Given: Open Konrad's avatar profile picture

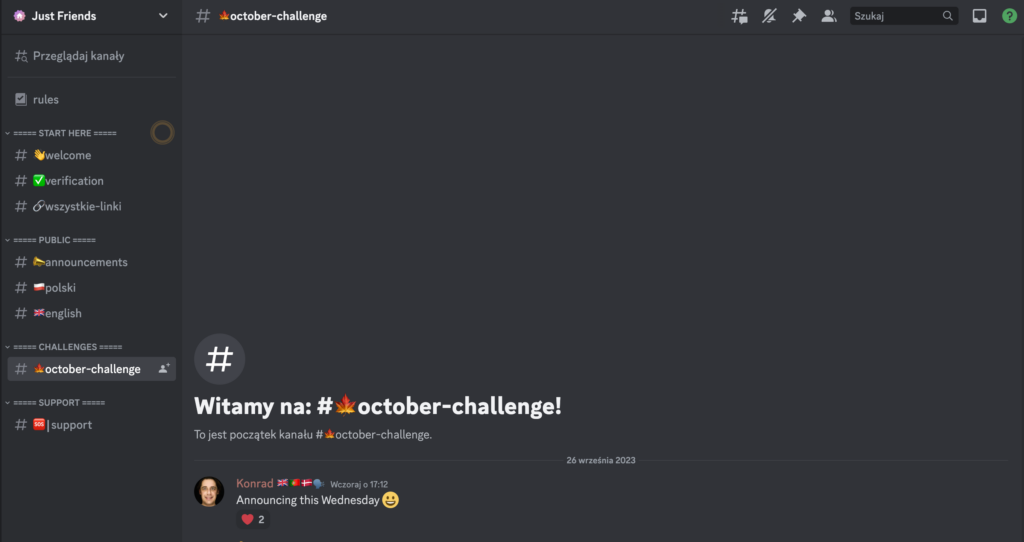Looking at the screenshot, I should (x=209, y=492).
